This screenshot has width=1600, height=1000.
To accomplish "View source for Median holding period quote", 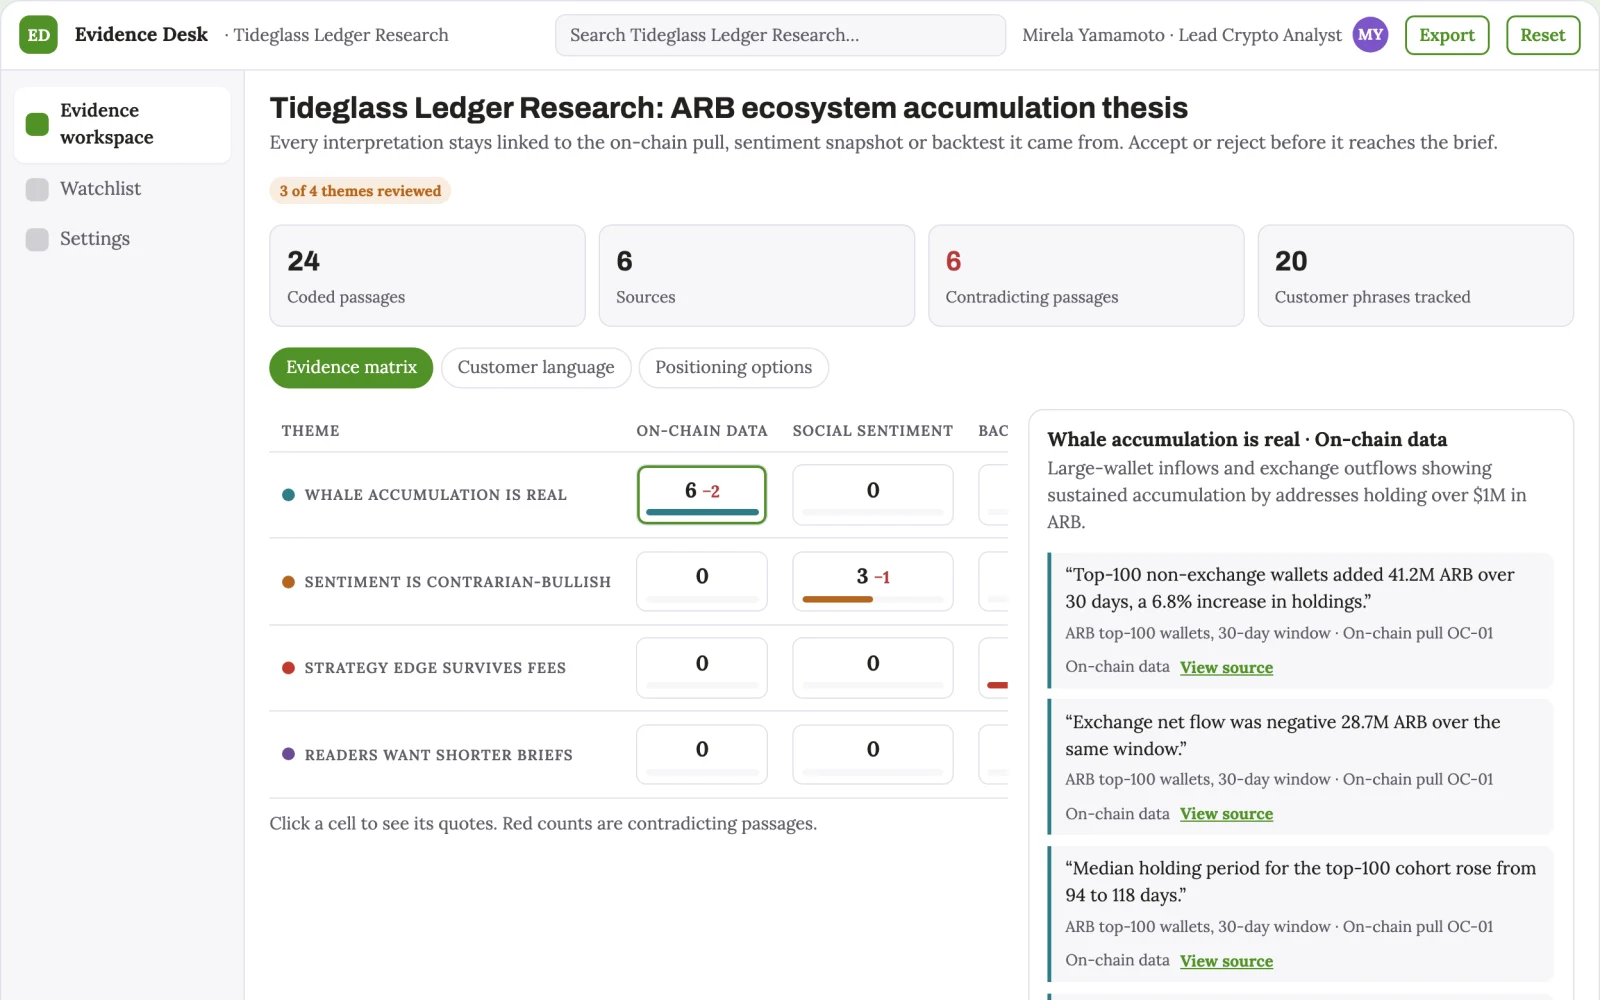I will (x=1226, y=961).
